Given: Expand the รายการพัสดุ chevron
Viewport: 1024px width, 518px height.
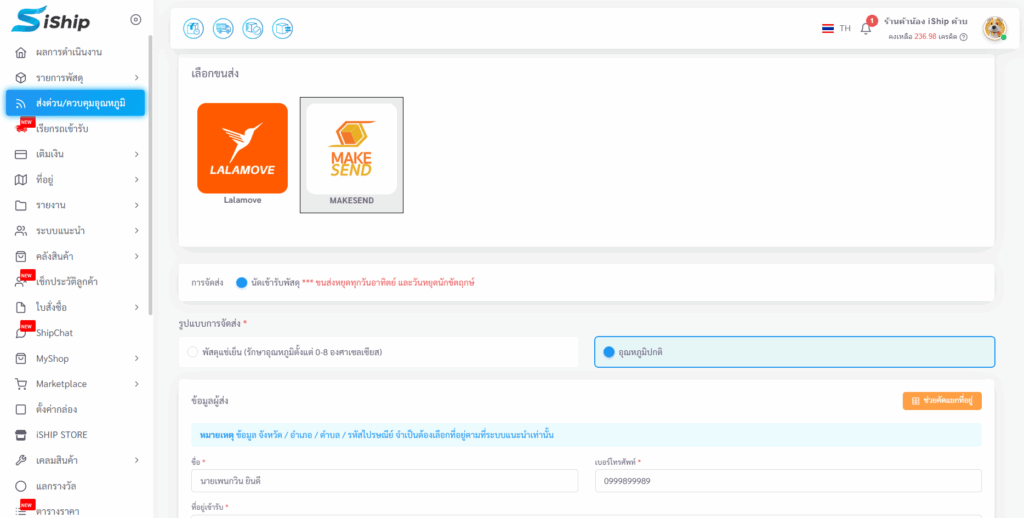Looking at the screenshot, I should 136,78.
